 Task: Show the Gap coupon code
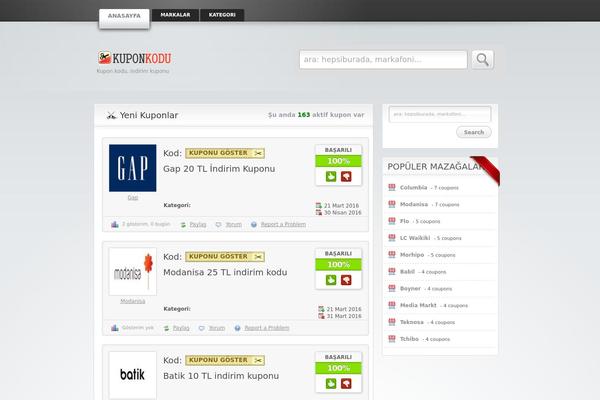(x=225, y=153)
